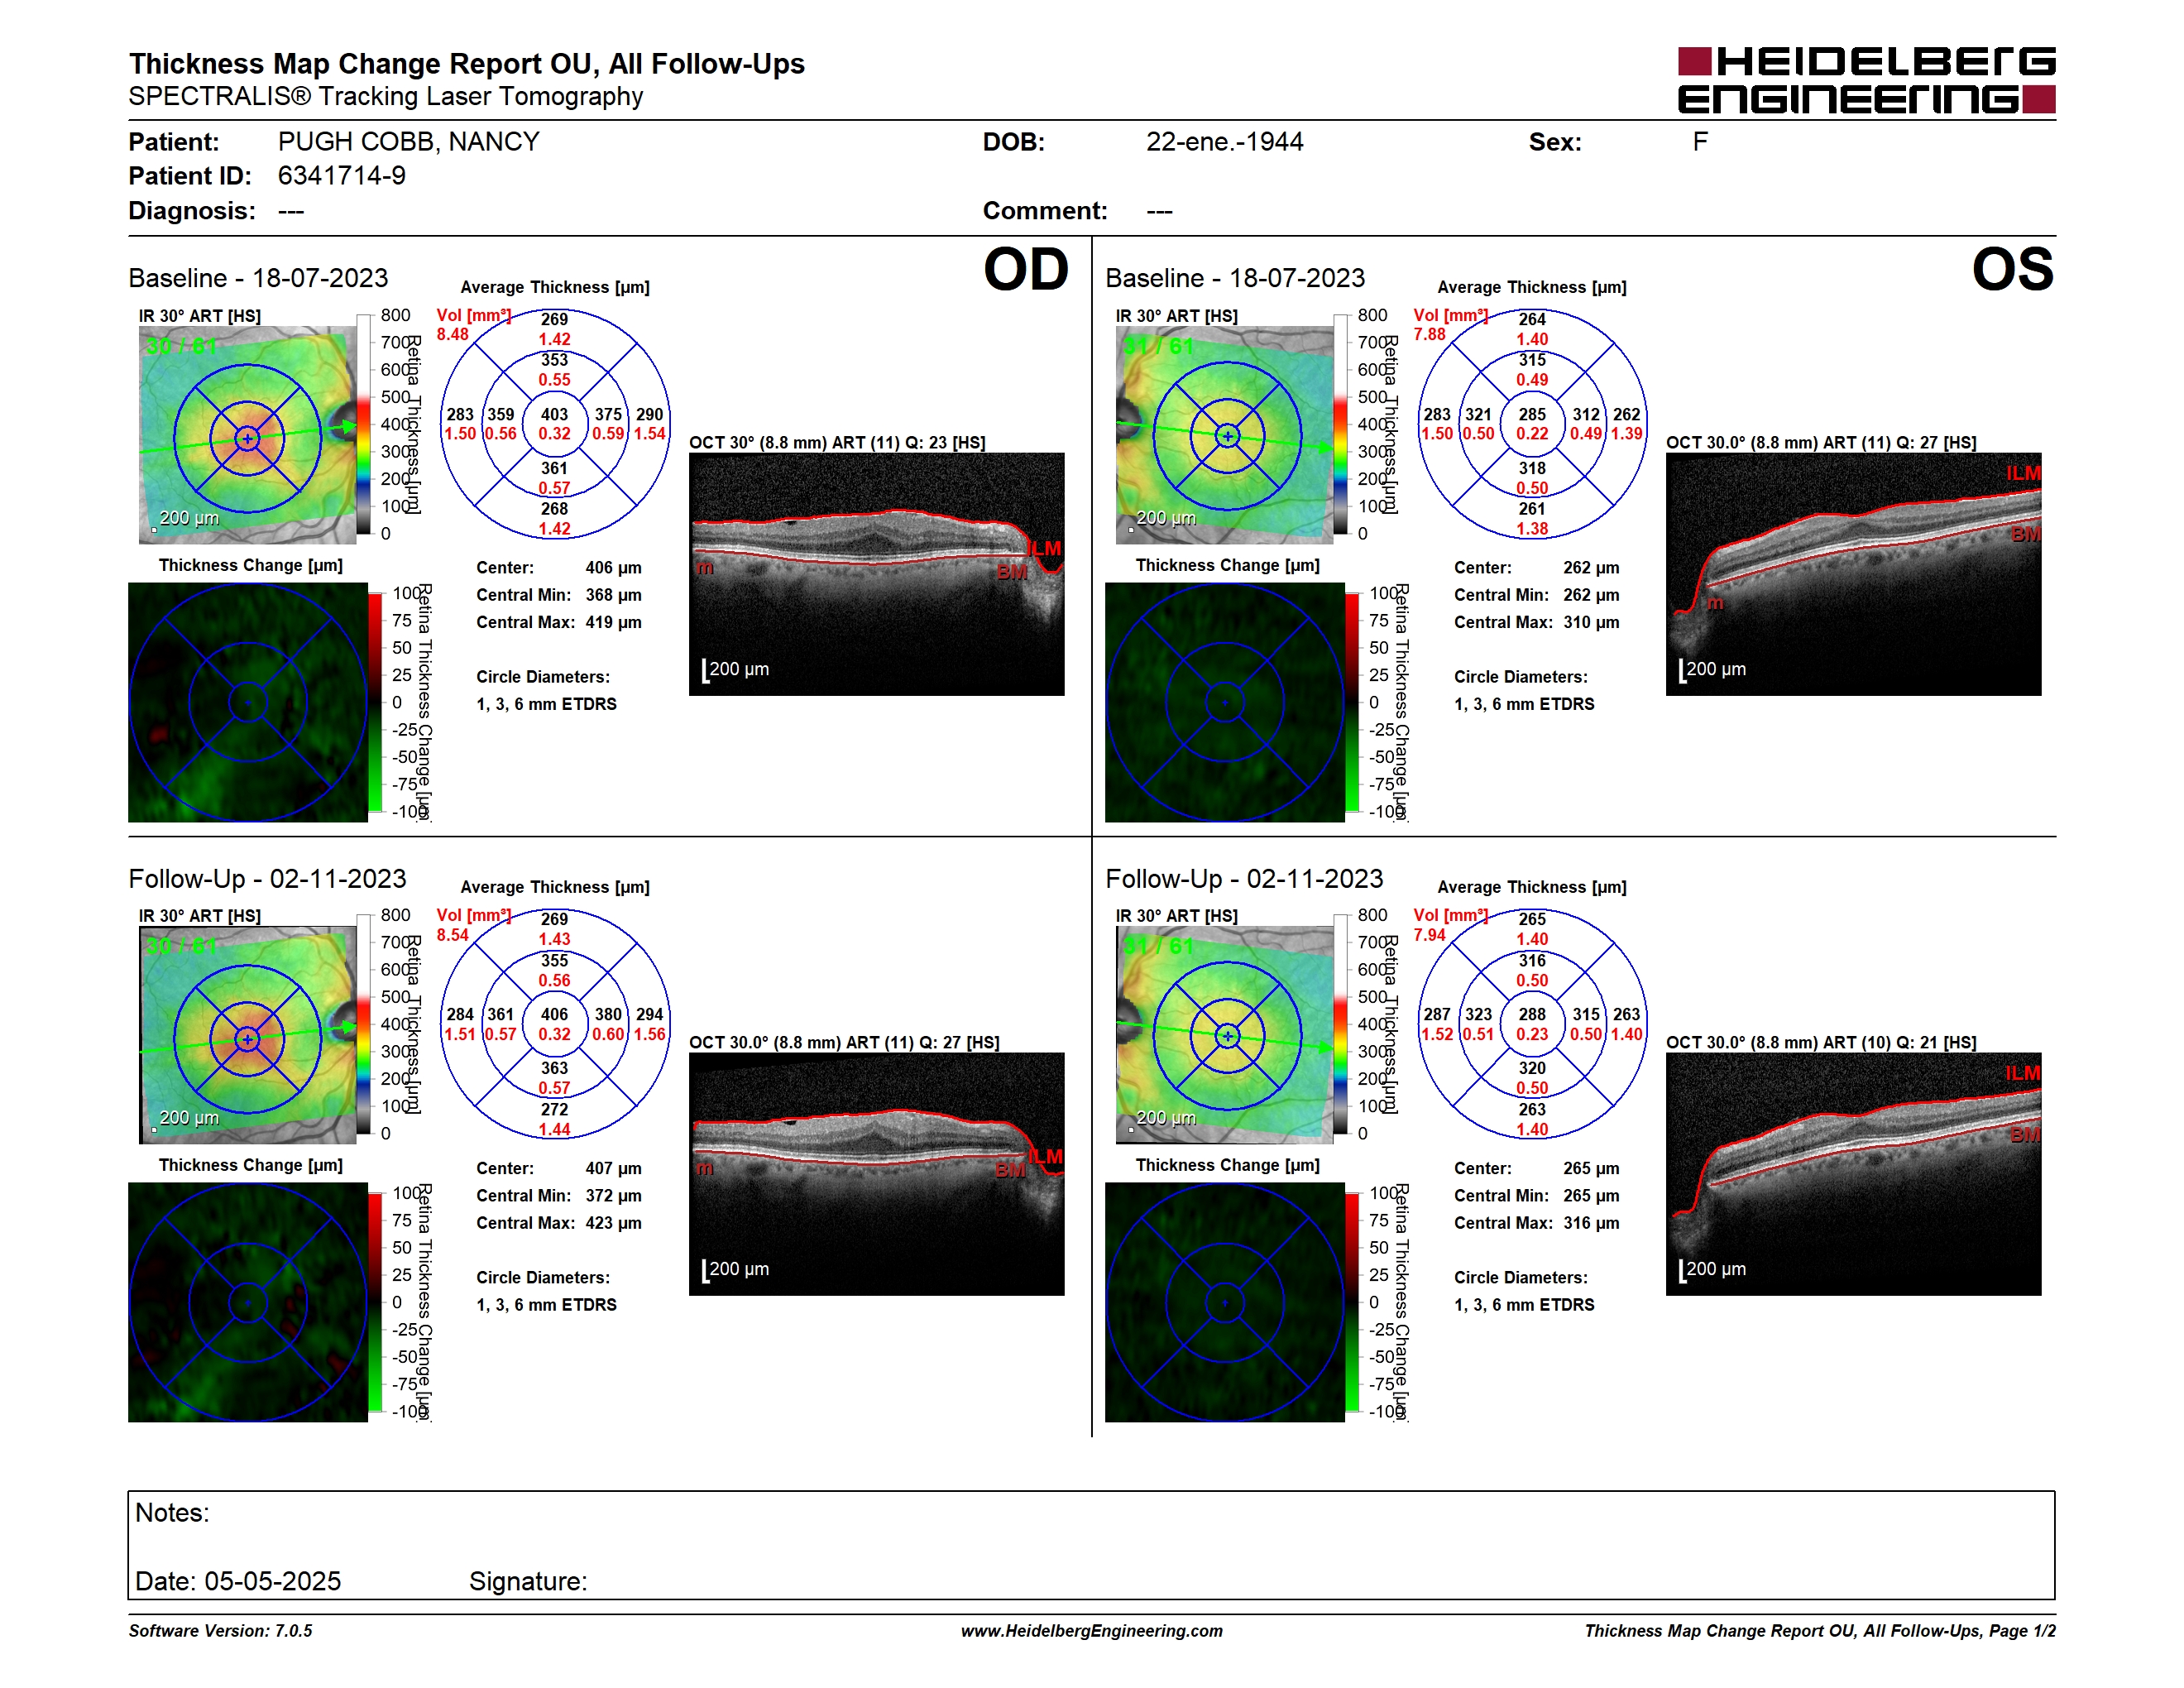Click the OS 'Baseline - 18-07-2023' heading
The width and height of the screenshot is (2184, 1688).
pos(1235,278)
